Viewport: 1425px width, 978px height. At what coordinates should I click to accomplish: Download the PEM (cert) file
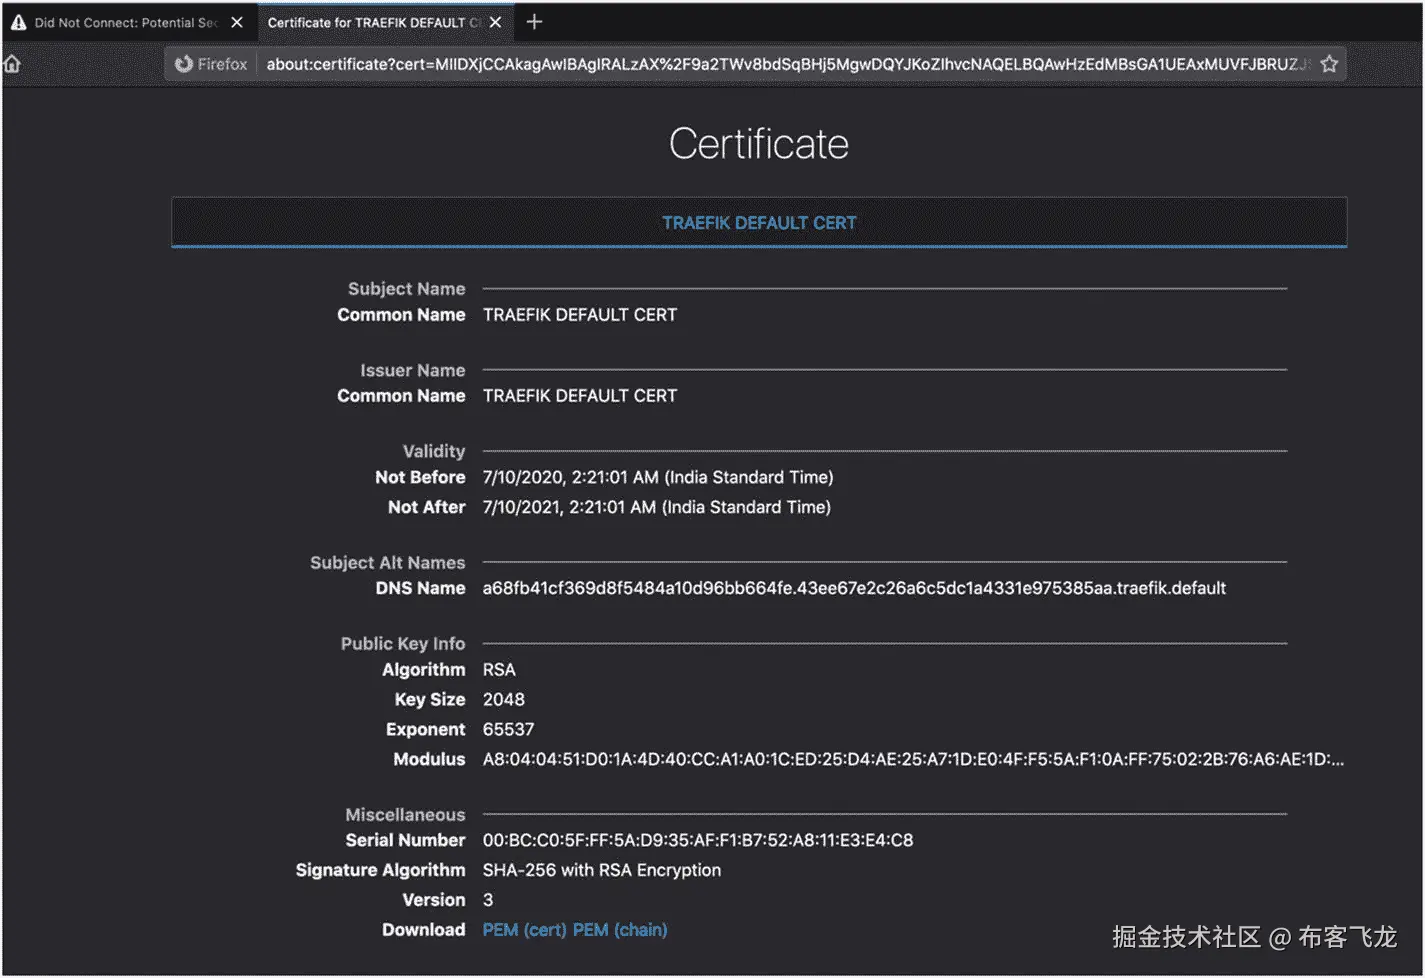(x=524, y=930)
